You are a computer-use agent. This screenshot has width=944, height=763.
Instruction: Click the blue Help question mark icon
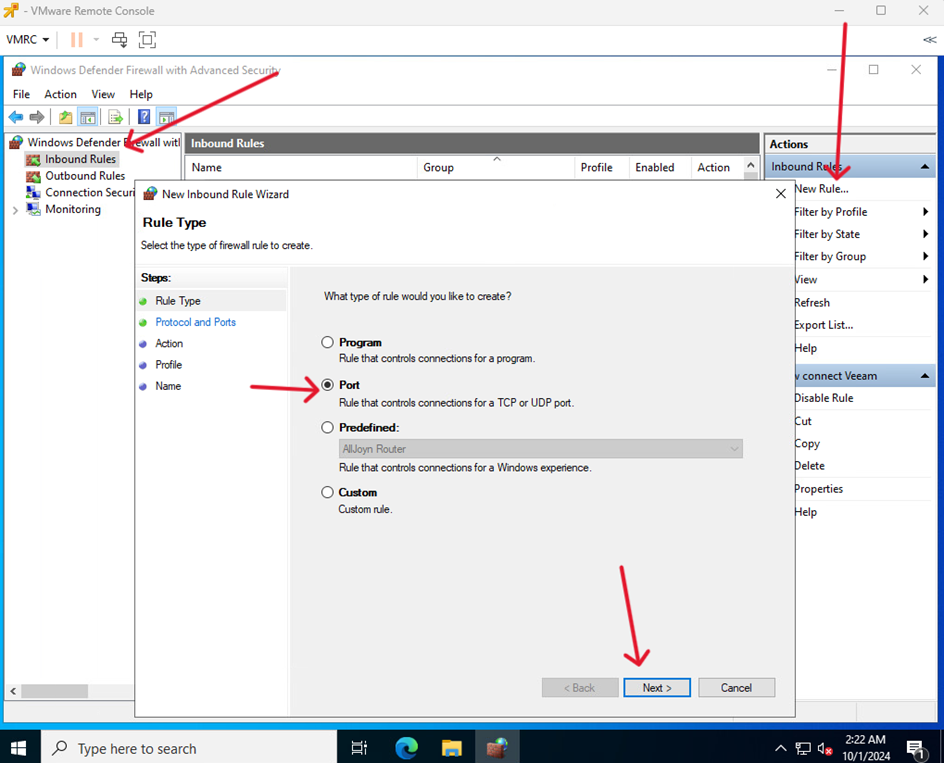tap(144, 117)
